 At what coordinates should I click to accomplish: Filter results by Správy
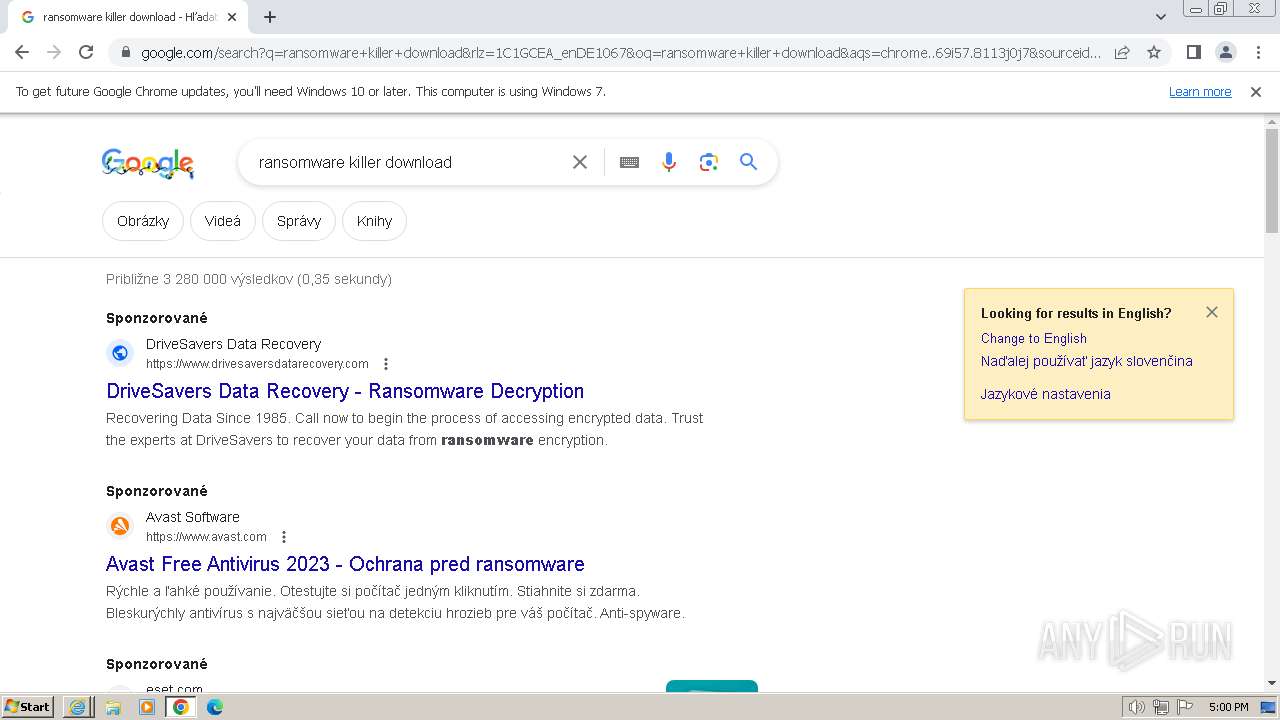(299, 221)
